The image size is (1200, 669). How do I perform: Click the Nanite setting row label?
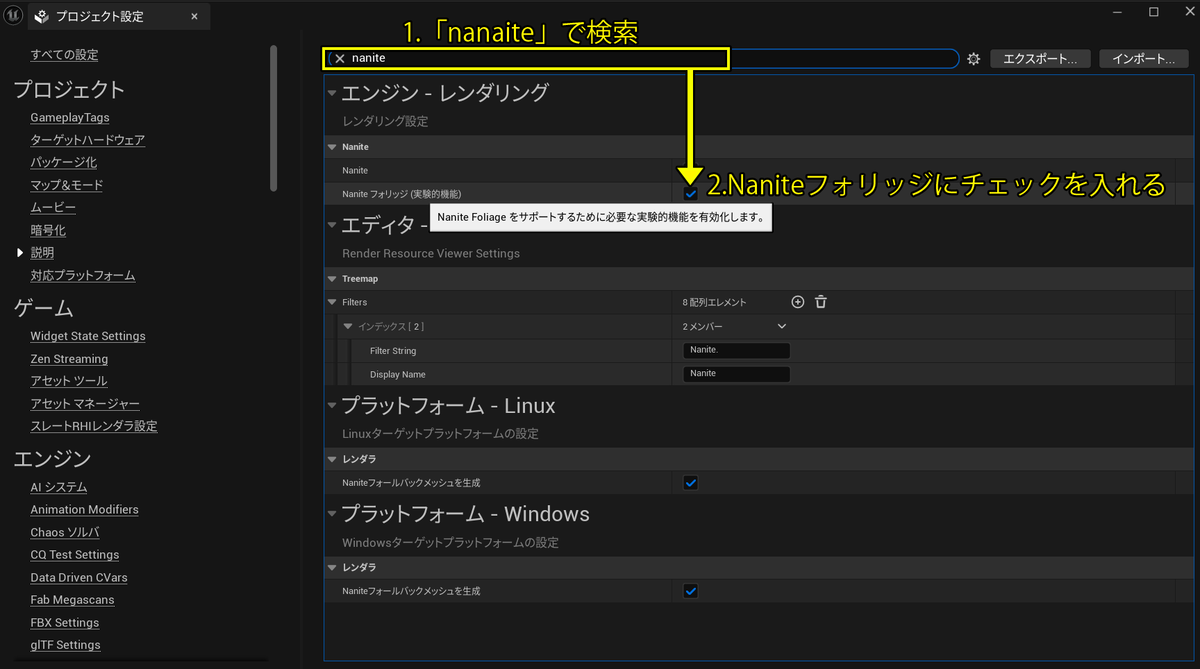pyautogui.click(x=355, y=171)
